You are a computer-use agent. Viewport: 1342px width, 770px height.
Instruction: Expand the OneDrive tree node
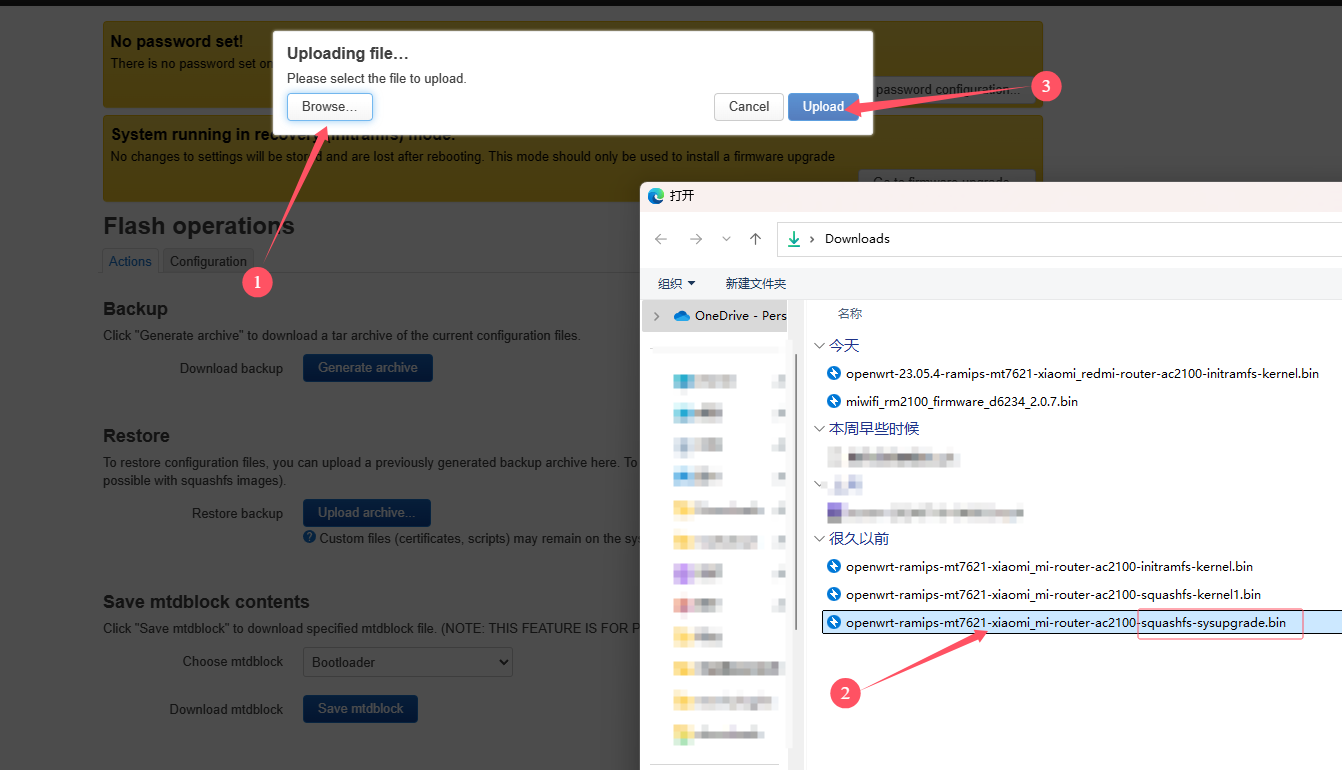click(656, 316)
